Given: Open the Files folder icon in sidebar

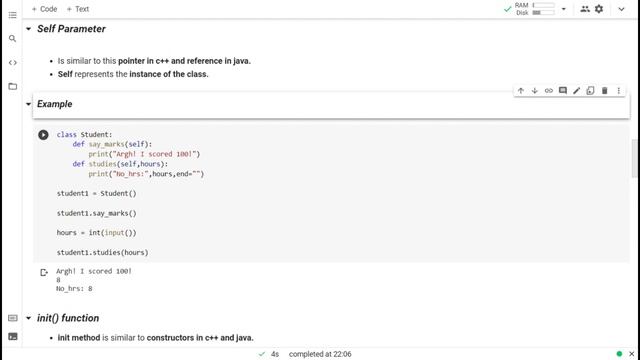Looking at the screenshot, I should [13, 86].
